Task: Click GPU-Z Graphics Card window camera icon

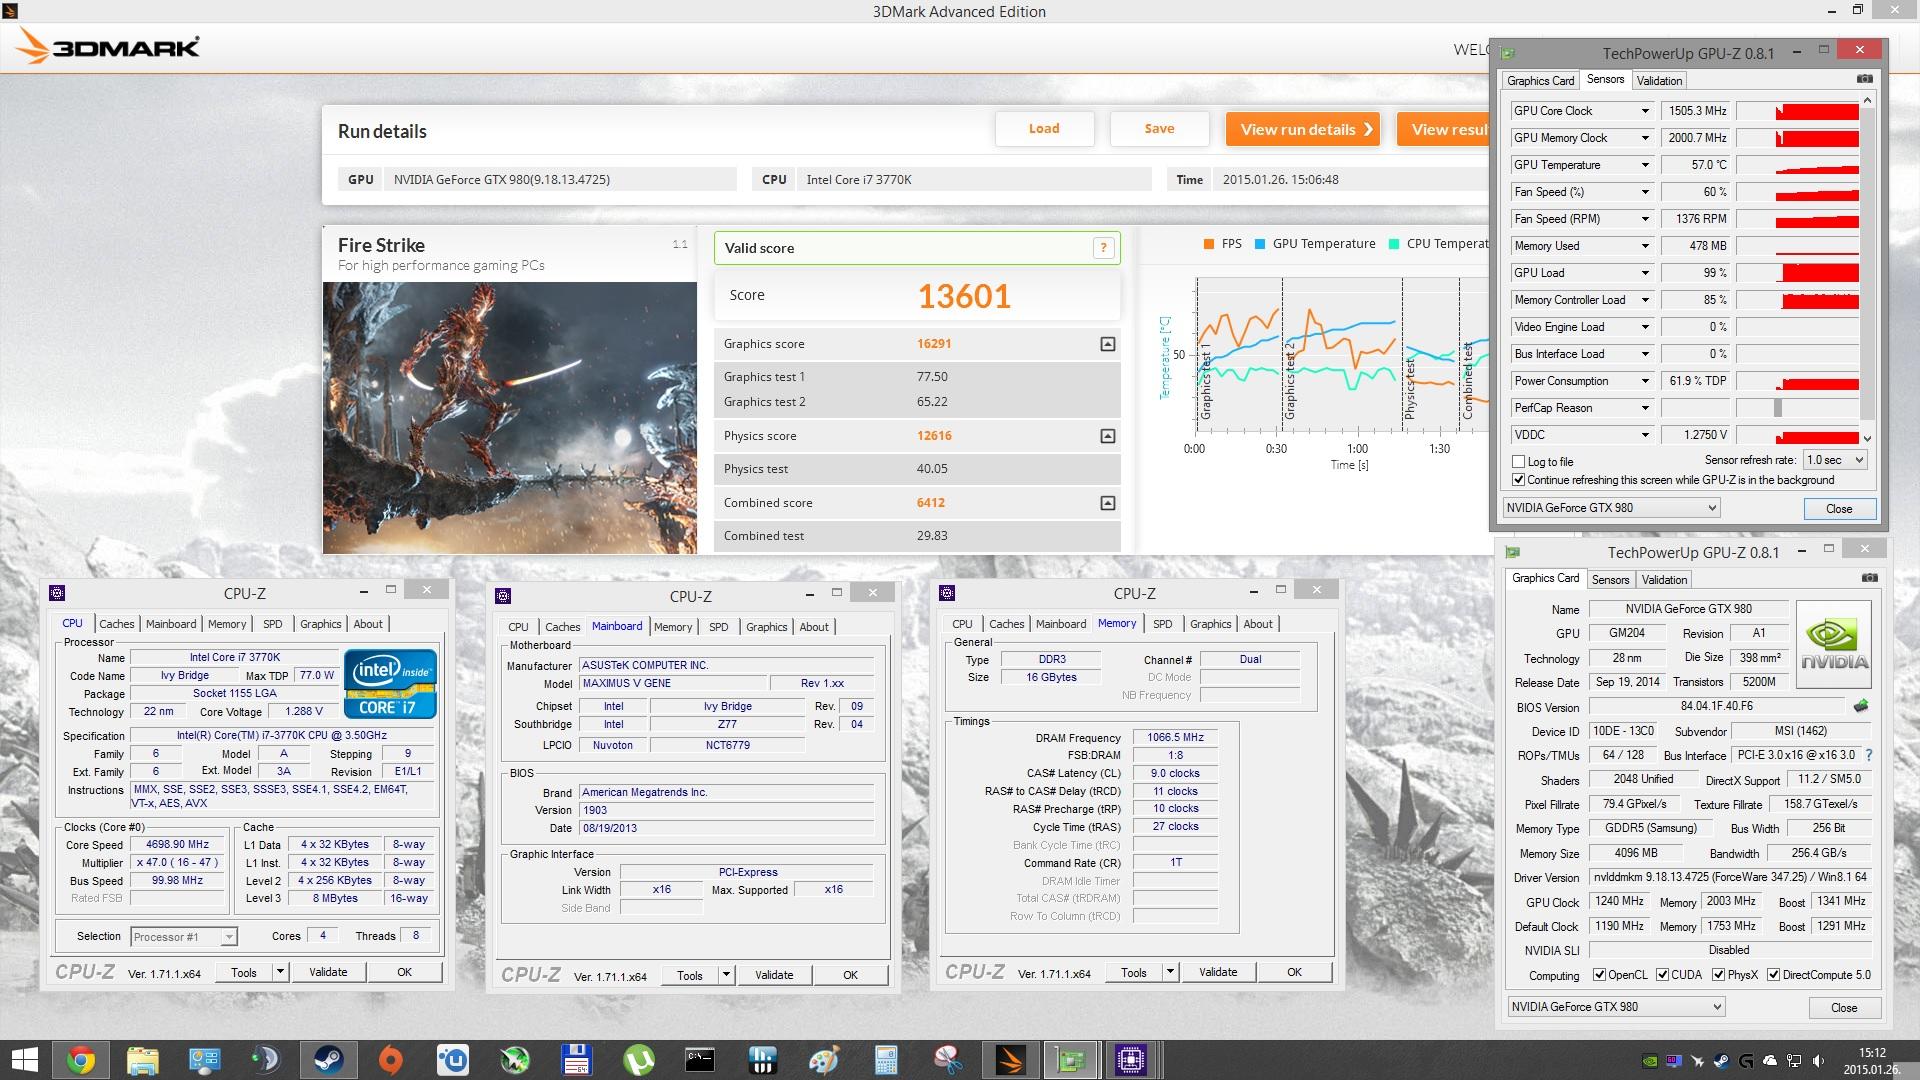Action: pos(1869,578)
